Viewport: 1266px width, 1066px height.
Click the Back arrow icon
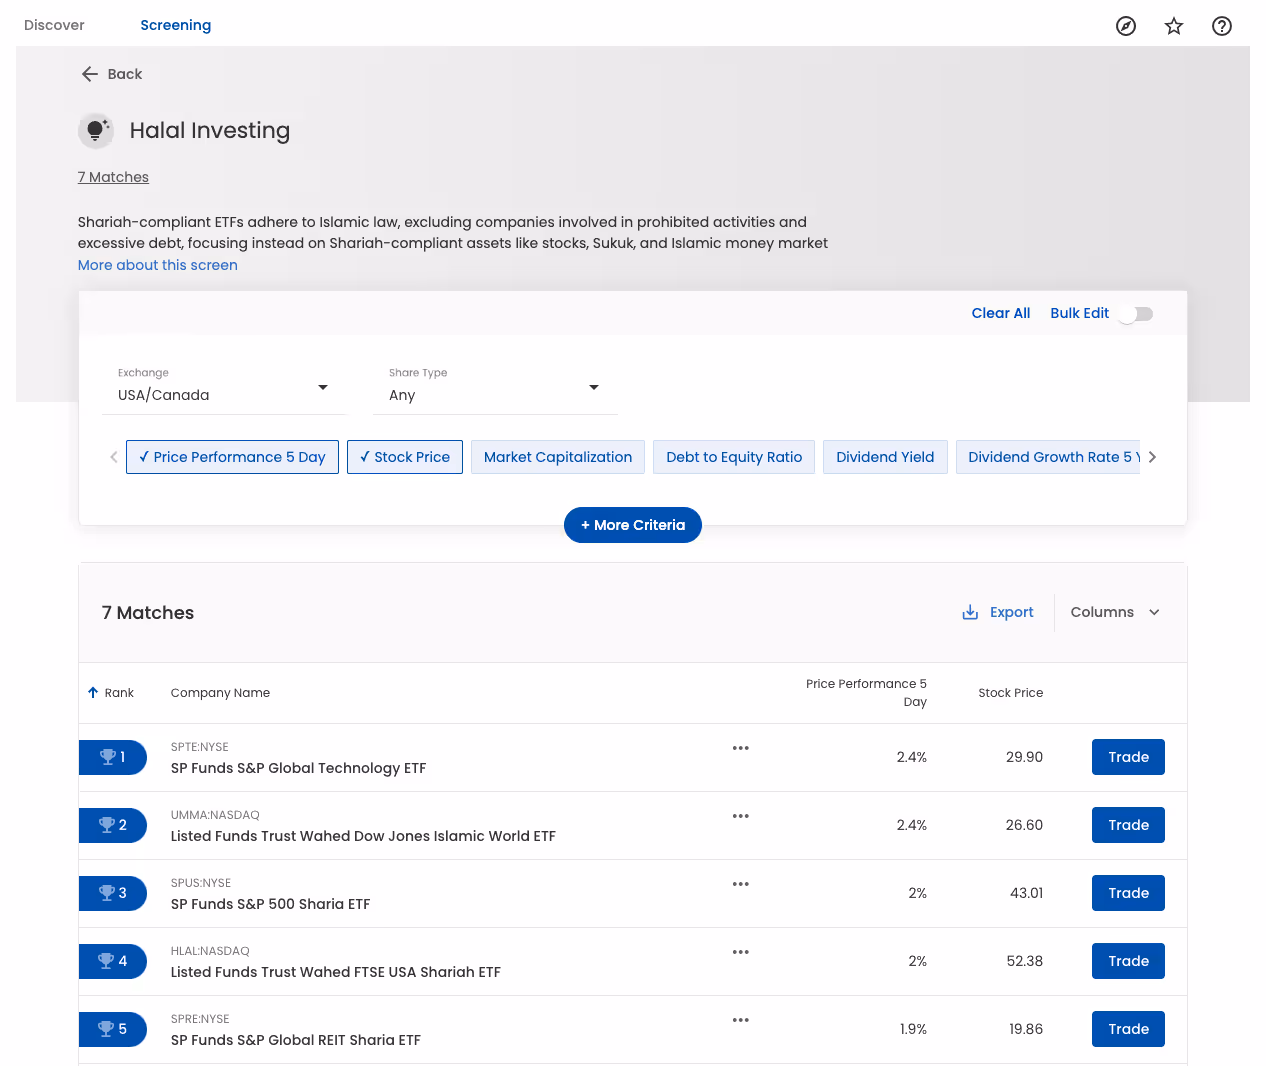point(90,74)
